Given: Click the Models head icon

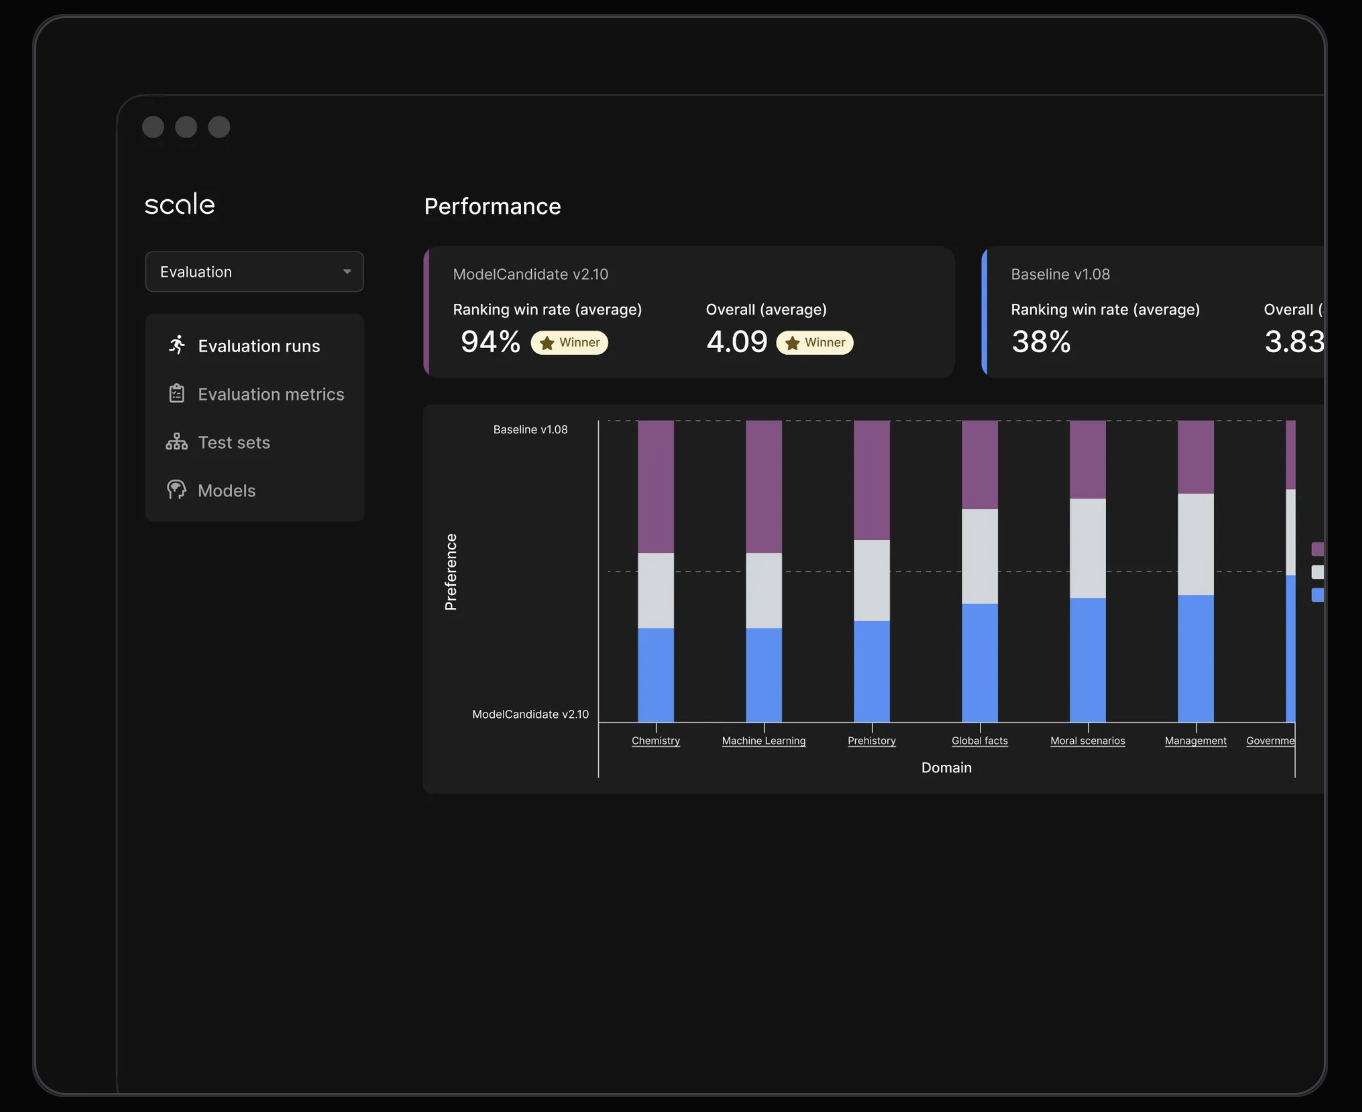Looking at the screenshot, I should (177, 490).
